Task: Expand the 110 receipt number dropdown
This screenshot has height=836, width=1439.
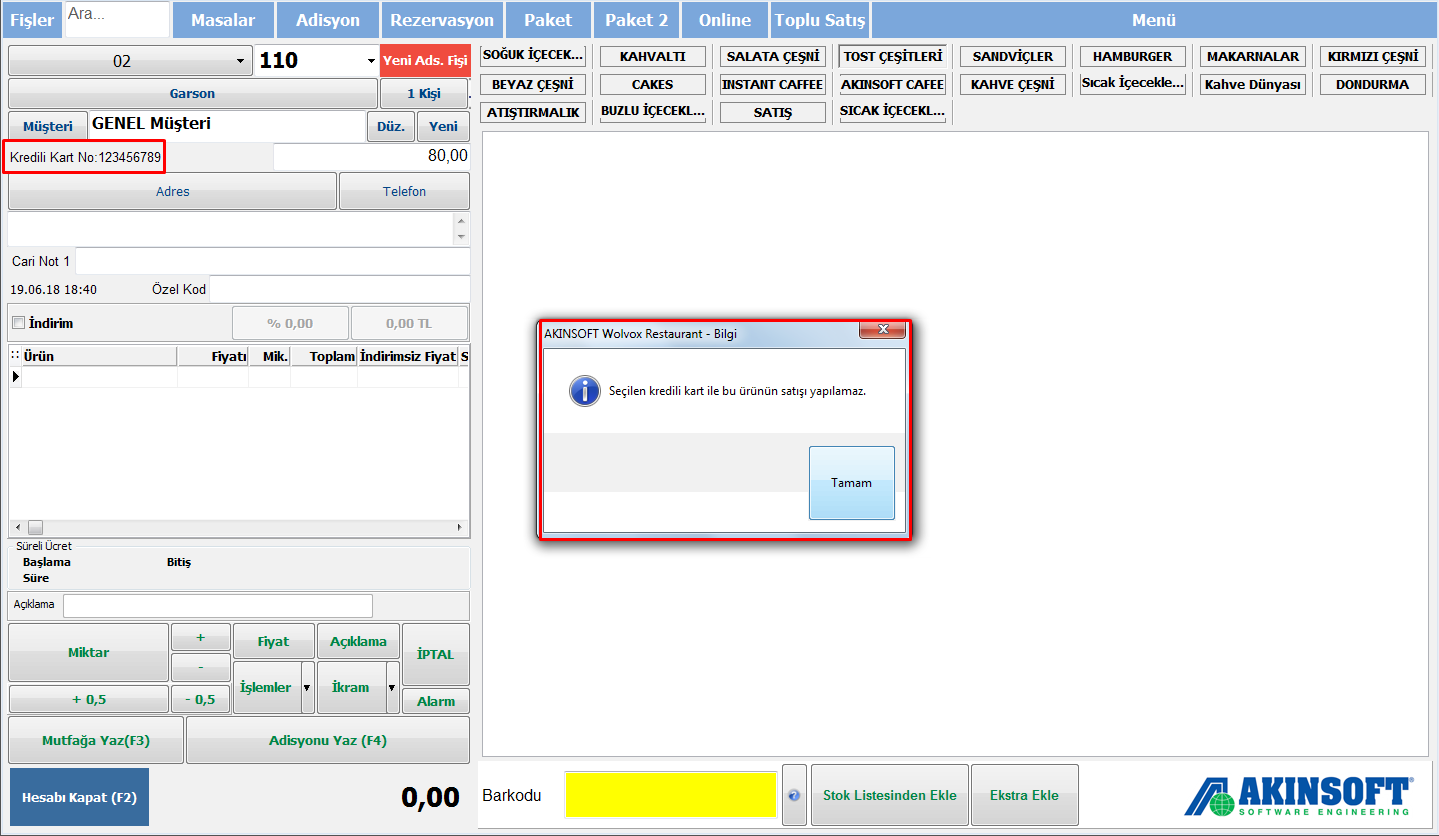Action: [371, 61]
